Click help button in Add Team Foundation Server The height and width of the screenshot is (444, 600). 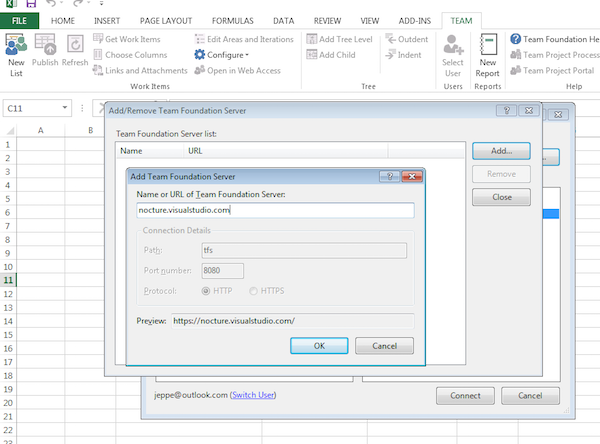coord(390,176)
